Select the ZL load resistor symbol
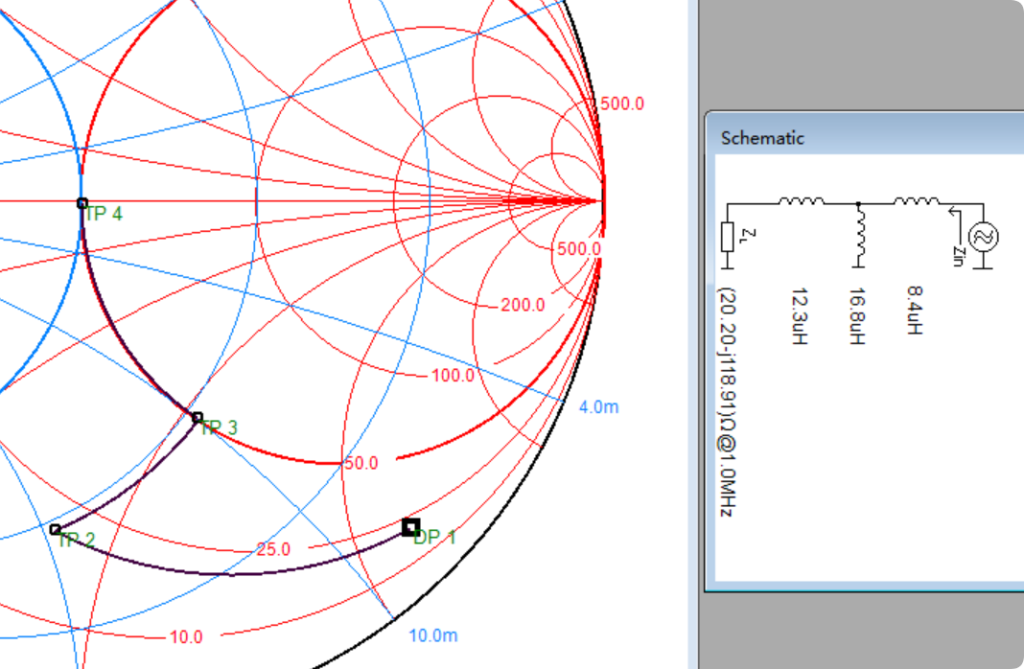The width and height of the screenshot is (1024, 669). click(x=727, y=237)
